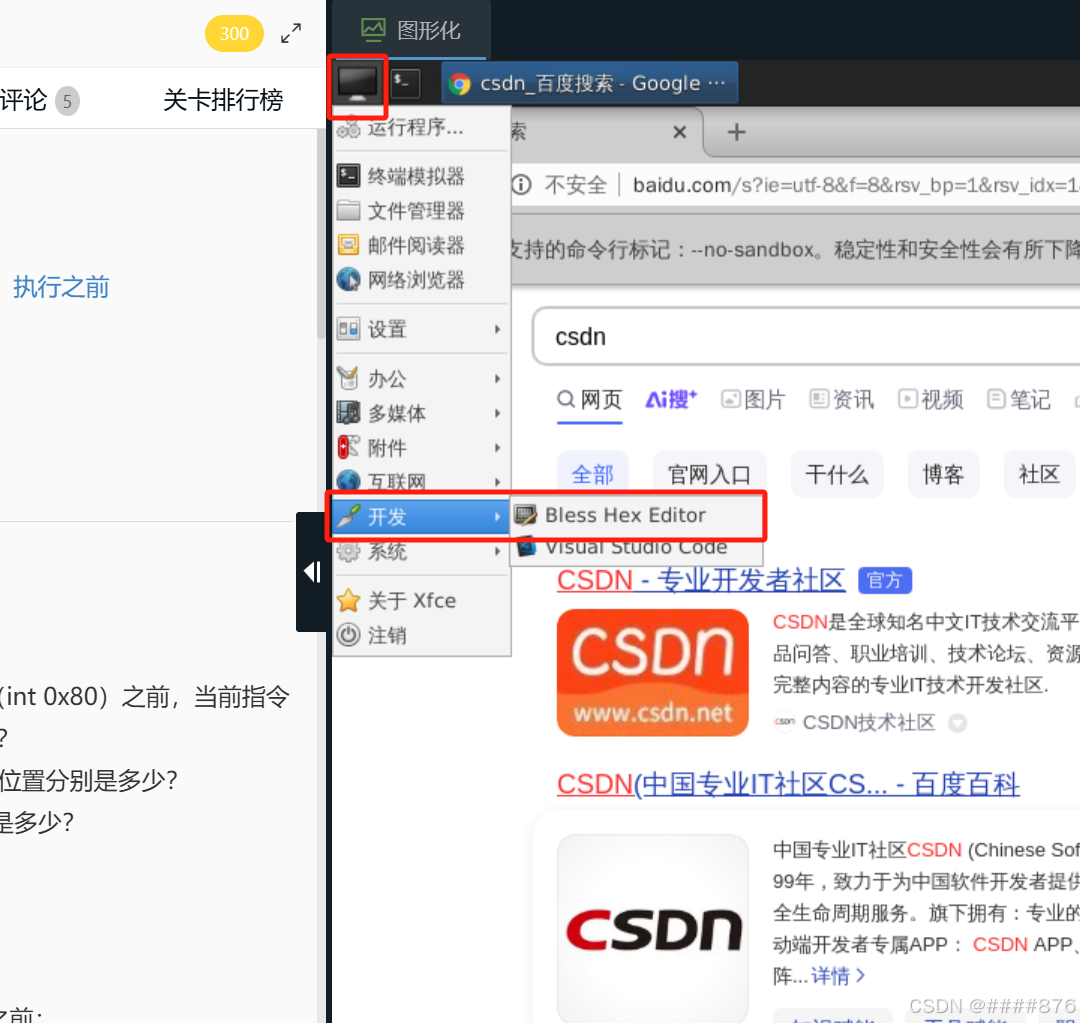Open a new browser tab with the plus button
Screen dimensions: 1080x1023
tap(738, 131)
